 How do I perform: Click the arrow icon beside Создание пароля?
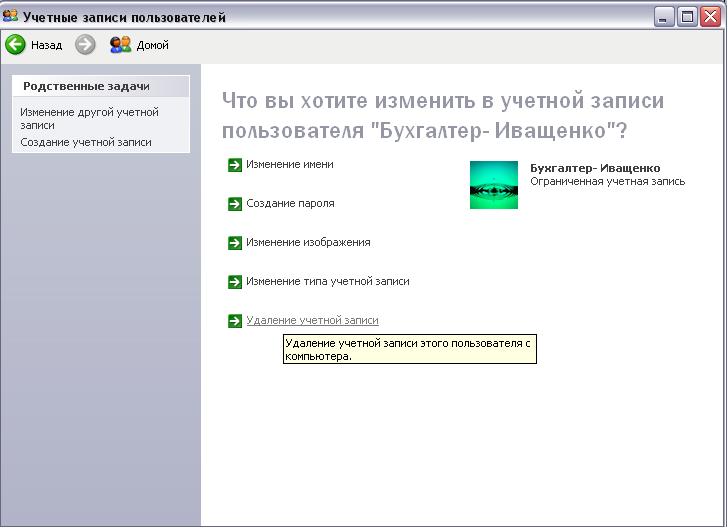click(x=235, y=204)
